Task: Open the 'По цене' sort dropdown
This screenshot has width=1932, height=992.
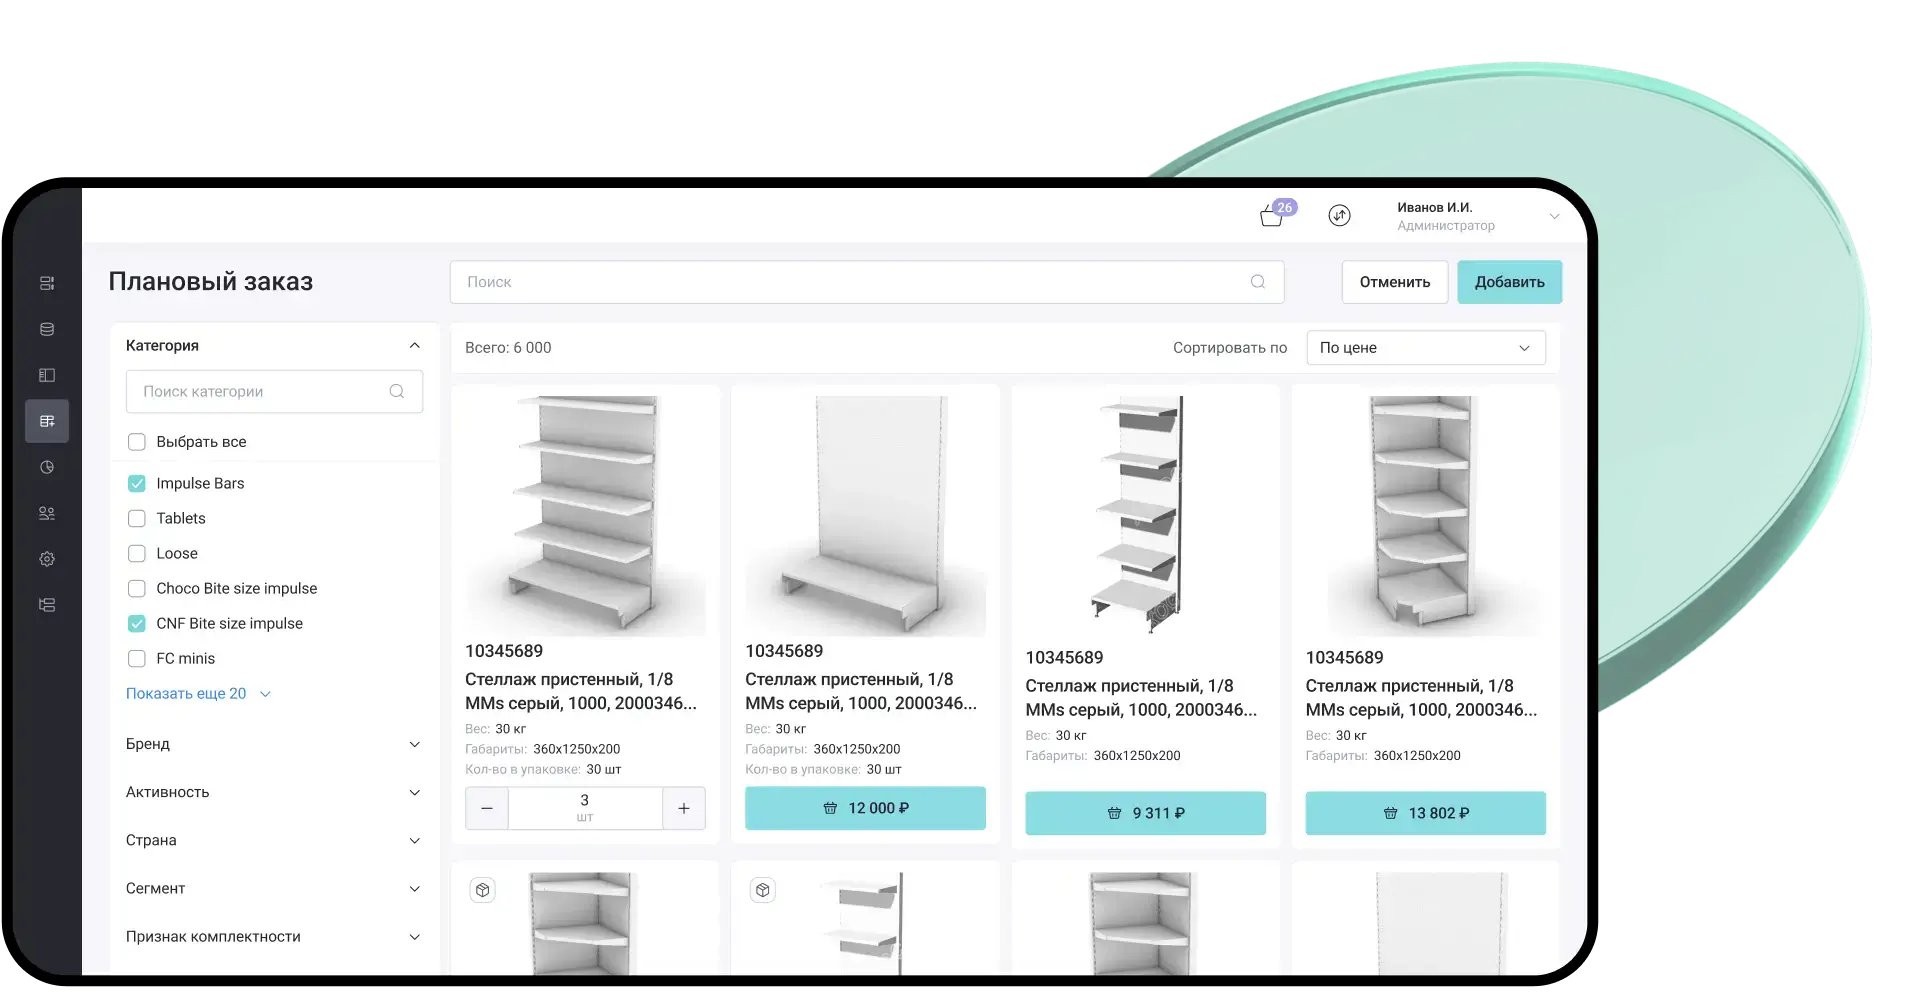Action: 1426,348
